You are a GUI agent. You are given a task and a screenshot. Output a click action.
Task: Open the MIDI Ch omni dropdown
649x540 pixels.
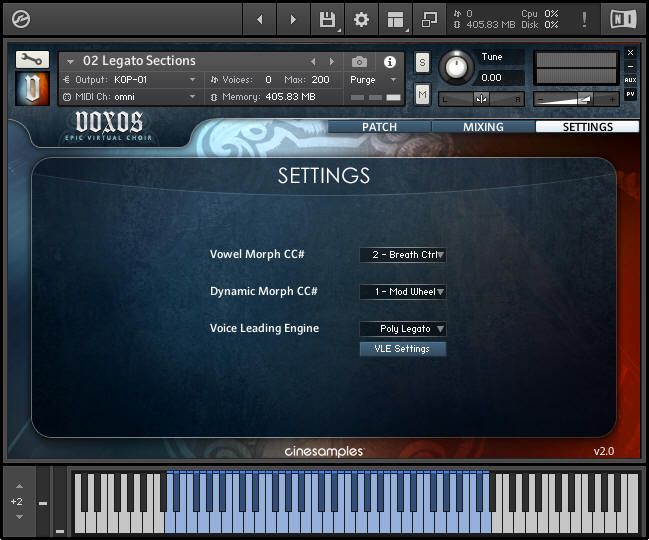(x=131, y=97)
